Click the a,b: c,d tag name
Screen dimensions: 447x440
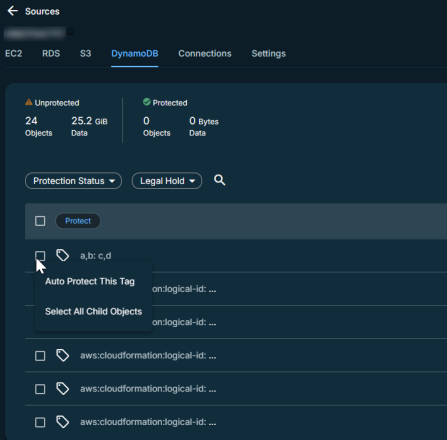coord(96,256)
